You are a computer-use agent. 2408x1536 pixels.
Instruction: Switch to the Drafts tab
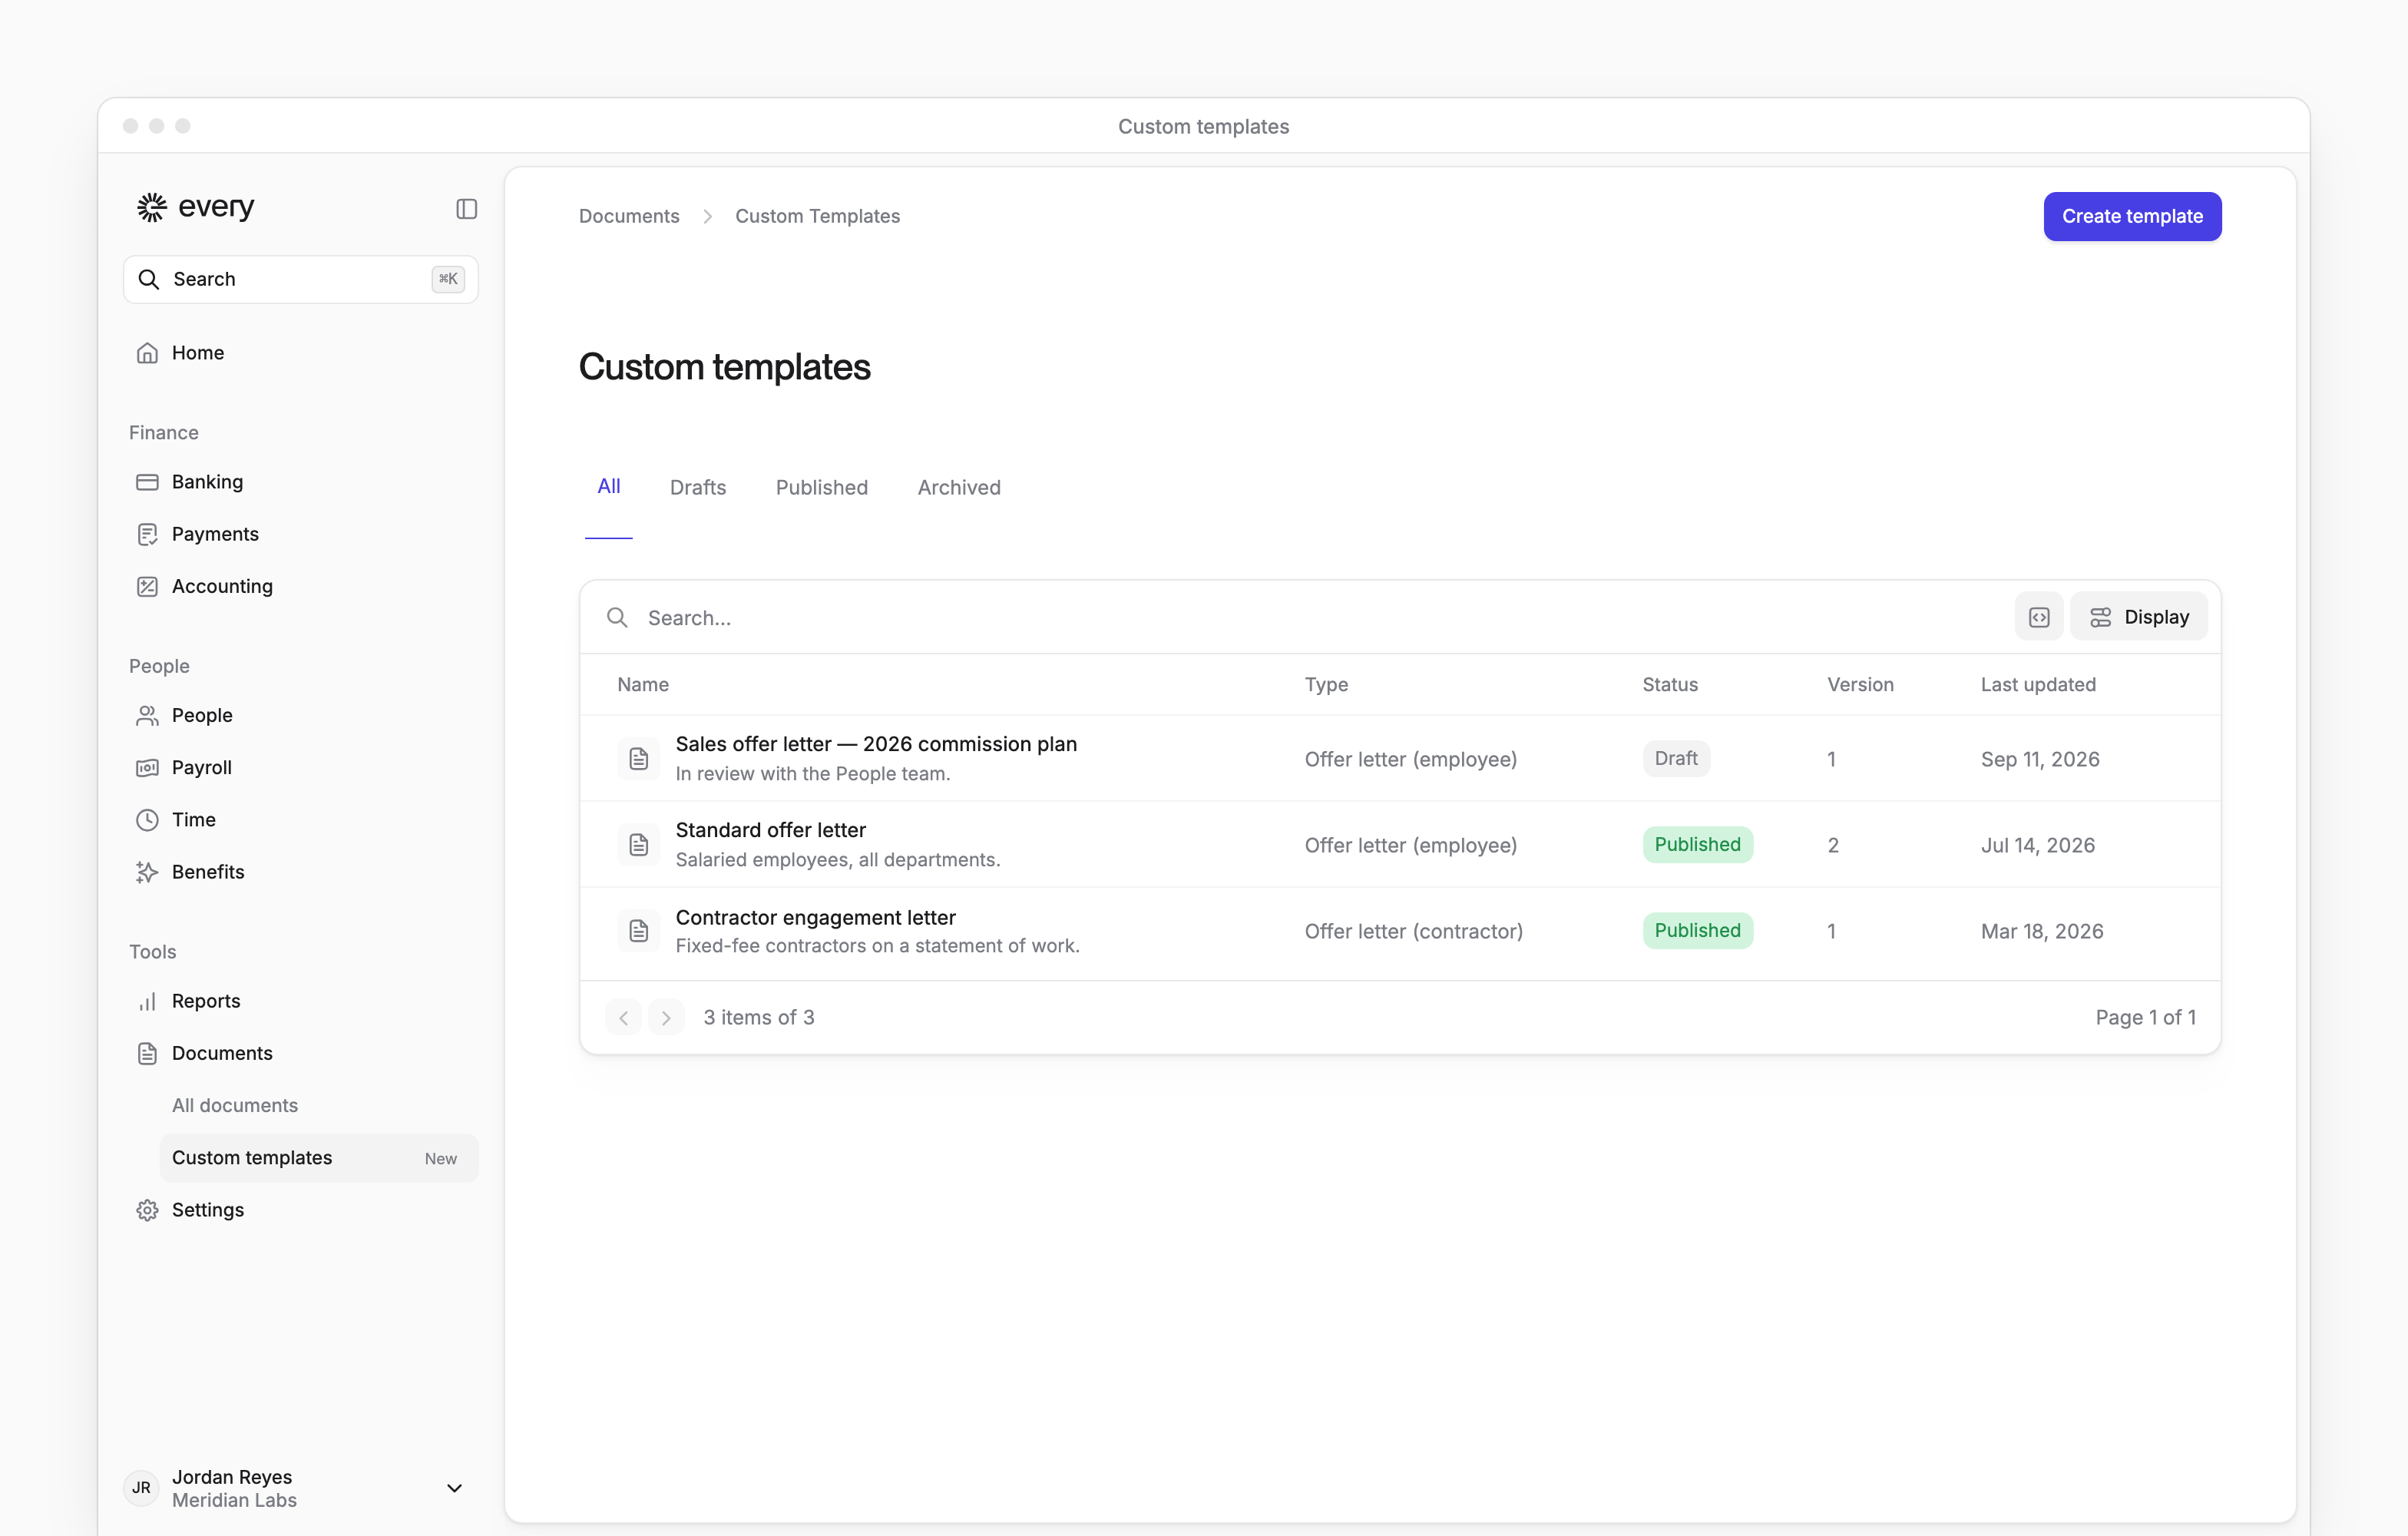point(698,487)
